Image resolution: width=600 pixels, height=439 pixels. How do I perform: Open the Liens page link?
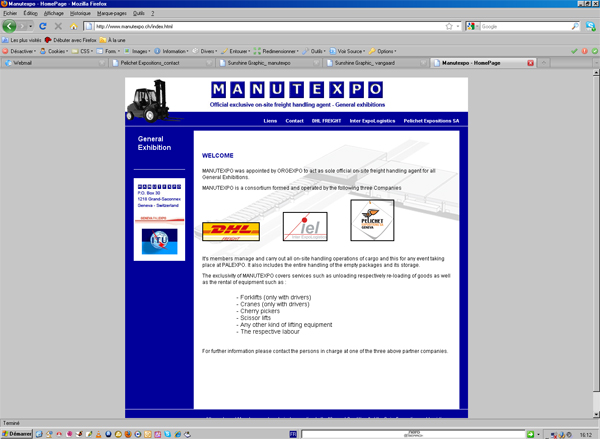pos(270,121)
